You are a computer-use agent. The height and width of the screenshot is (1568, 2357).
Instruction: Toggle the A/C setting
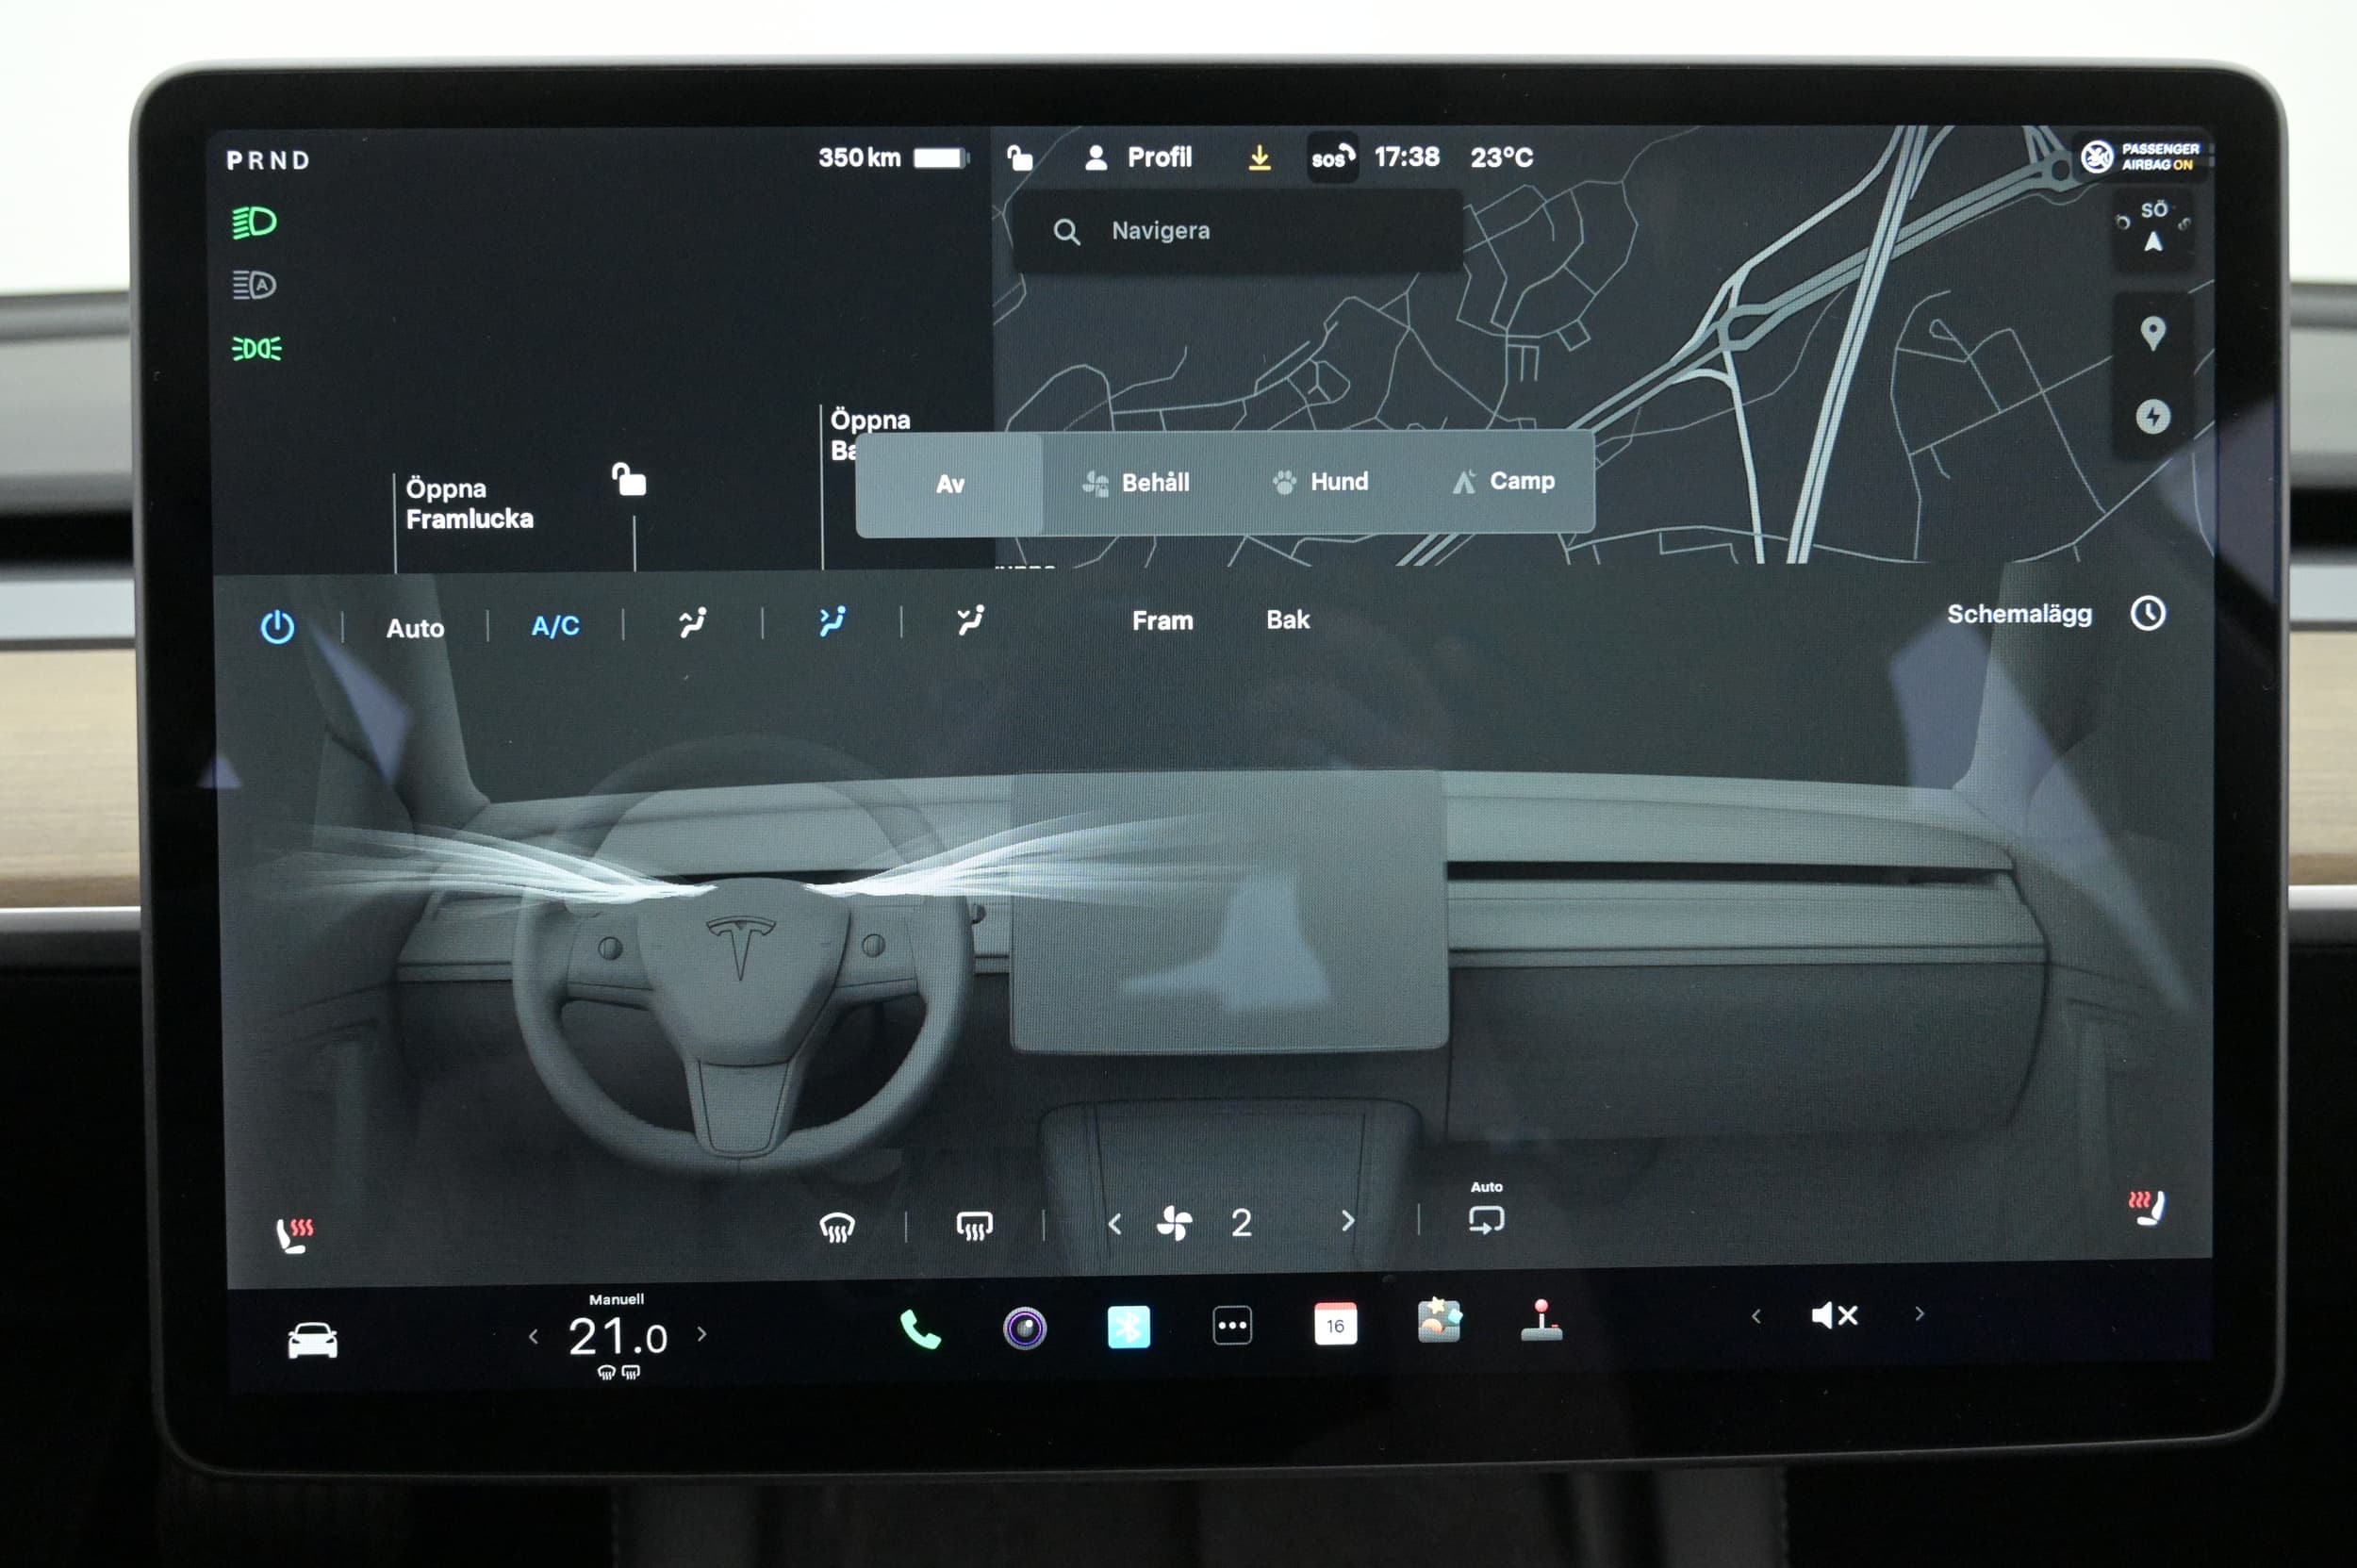[x=555, y=626]
